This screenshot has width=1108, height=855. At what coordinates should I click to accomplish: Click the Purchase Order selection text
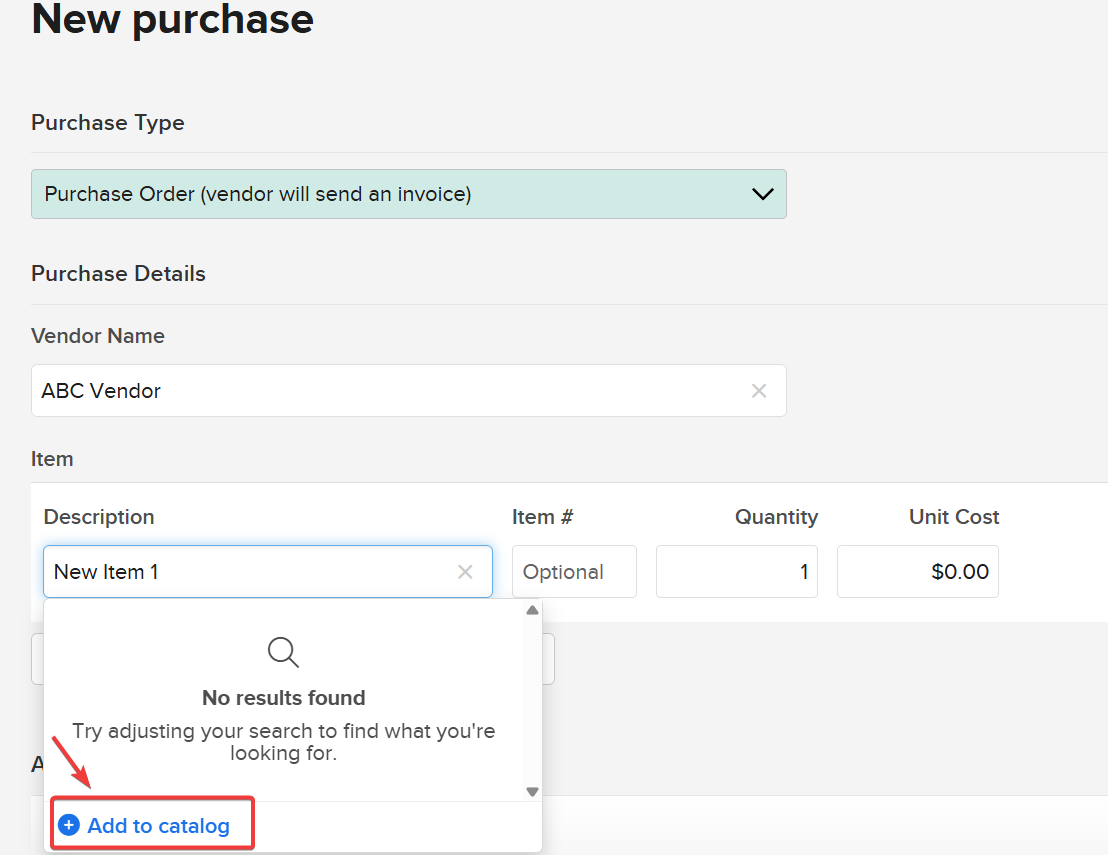coord(258,194)
